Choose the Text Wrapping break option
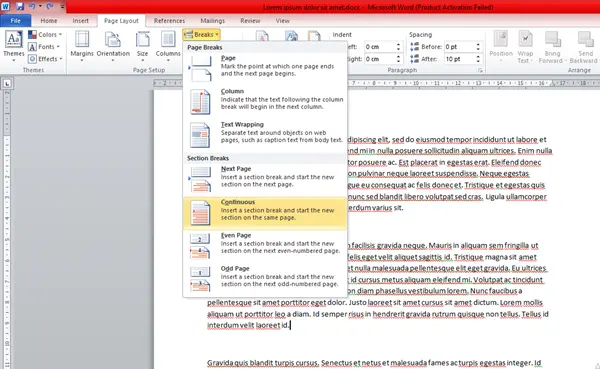The height and width of the screenshot is (369, 600). click(265, 135)
